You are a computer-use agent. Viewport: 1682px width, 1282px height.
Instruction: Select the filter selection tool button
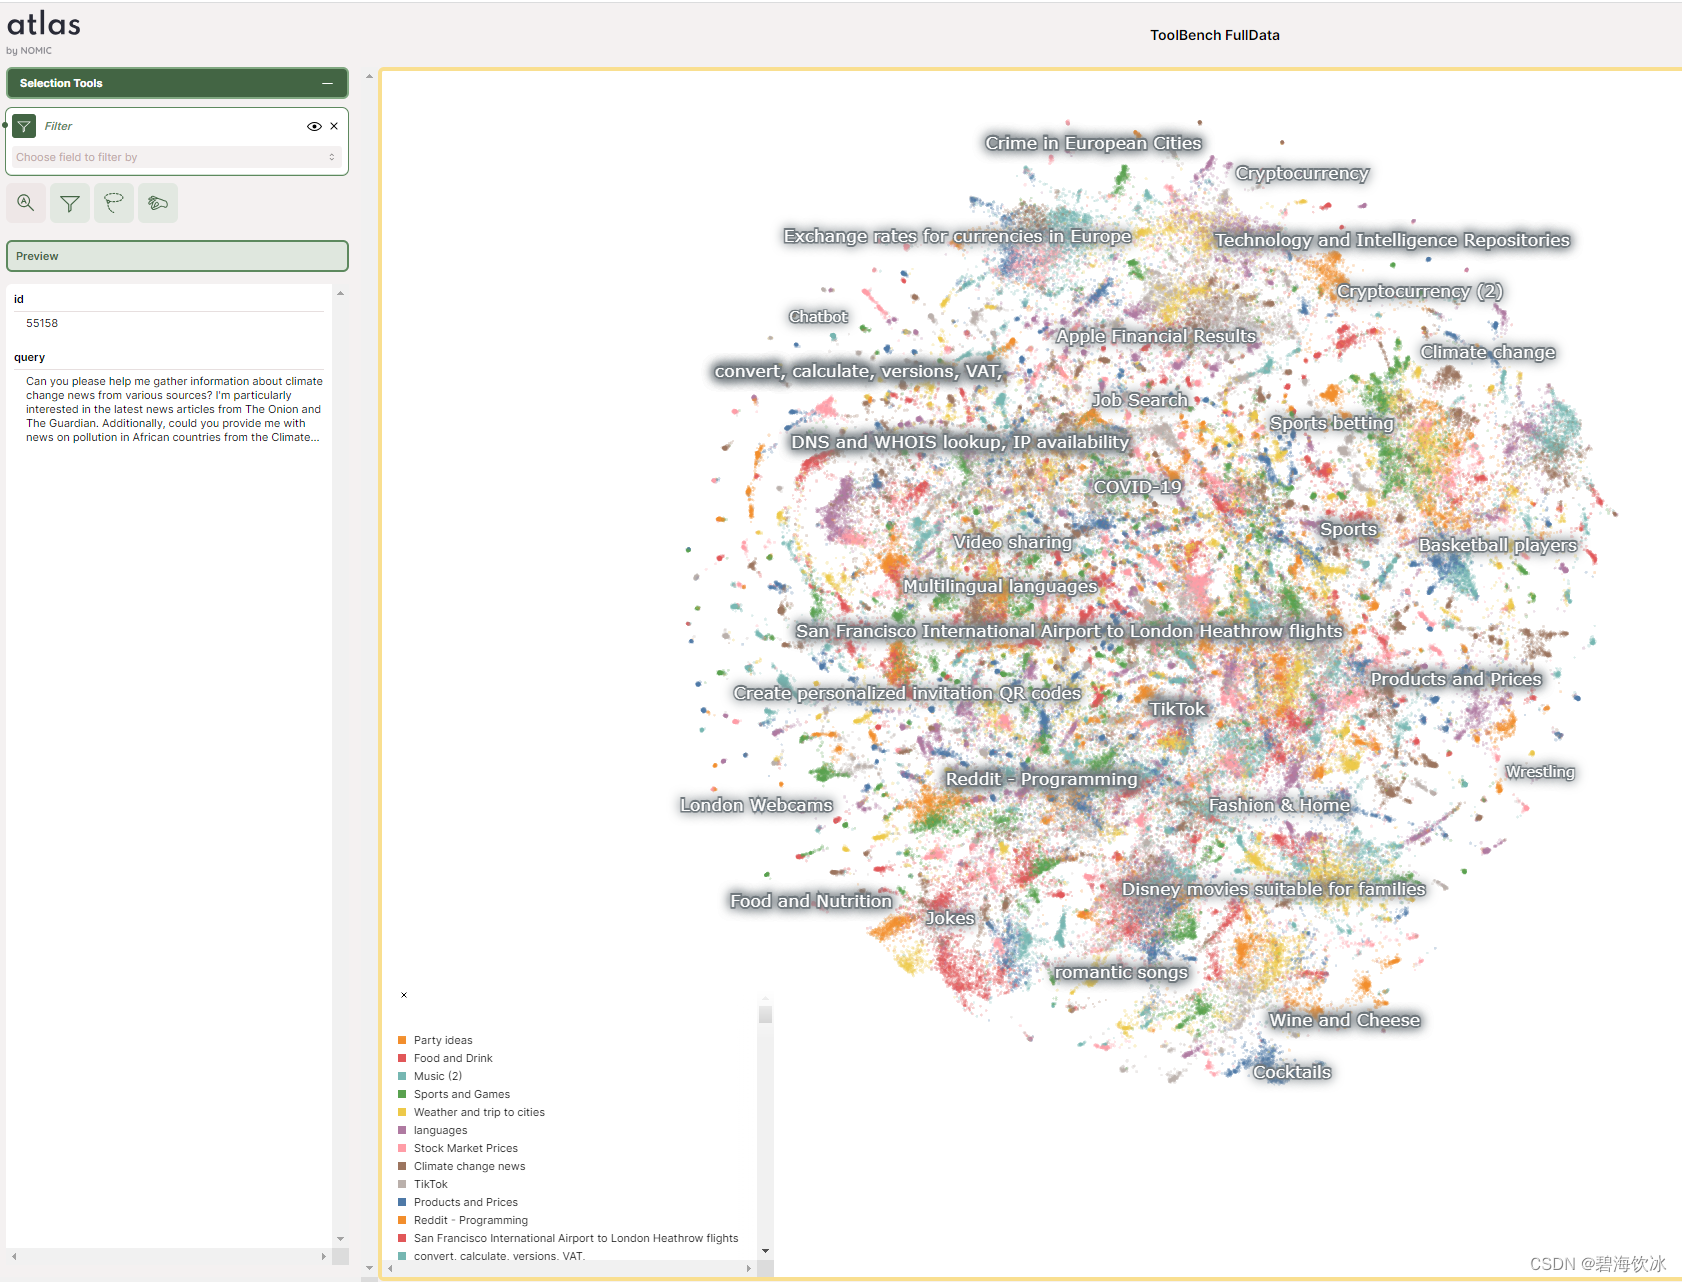tap(70, 203)
